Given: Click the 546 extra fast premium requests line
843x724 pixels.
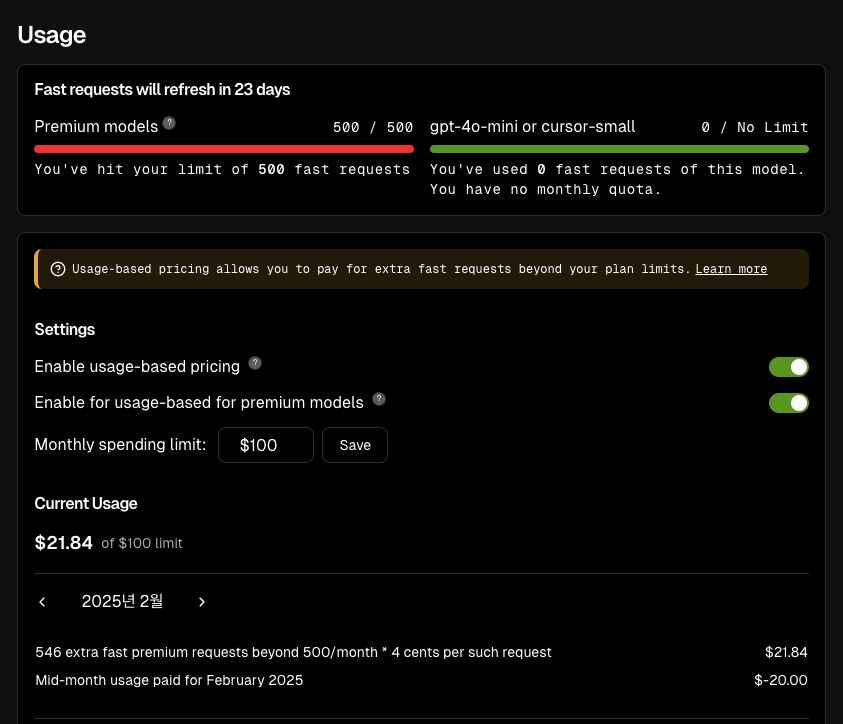Looking at the screenshot, I should (x=293, y=652).
